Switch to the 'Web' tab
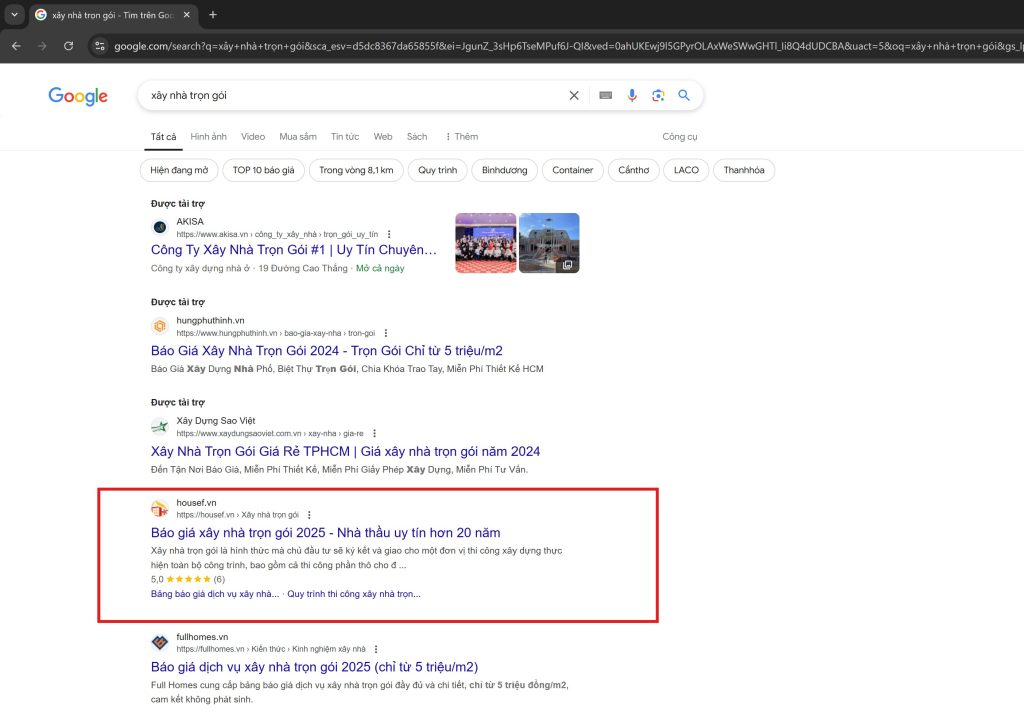 click(x=383, y=136)
